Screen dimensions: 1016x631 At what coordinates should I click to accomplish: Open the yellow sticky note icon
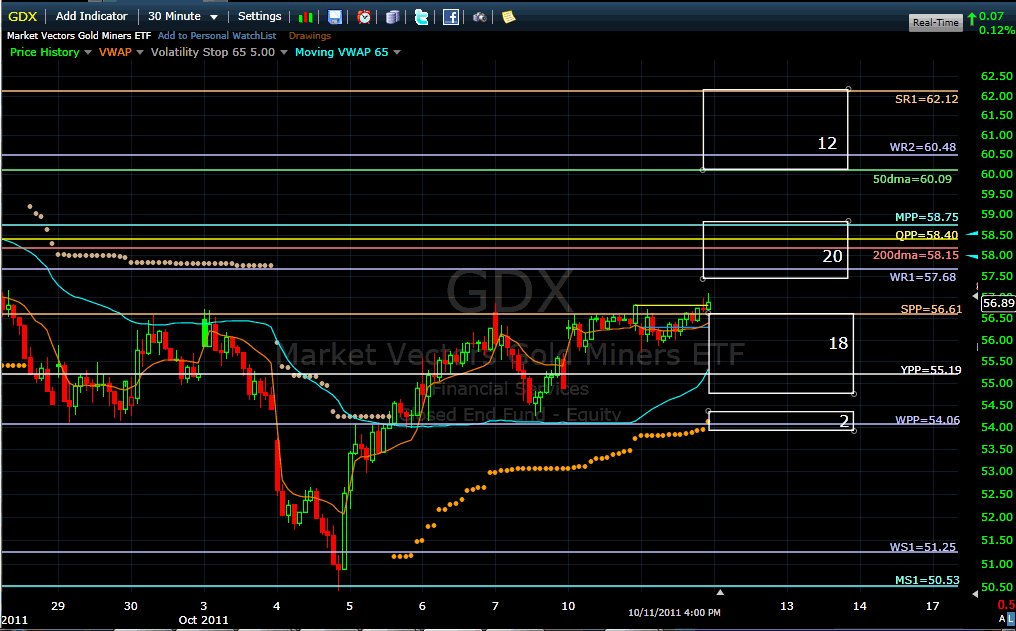point(509,17)
